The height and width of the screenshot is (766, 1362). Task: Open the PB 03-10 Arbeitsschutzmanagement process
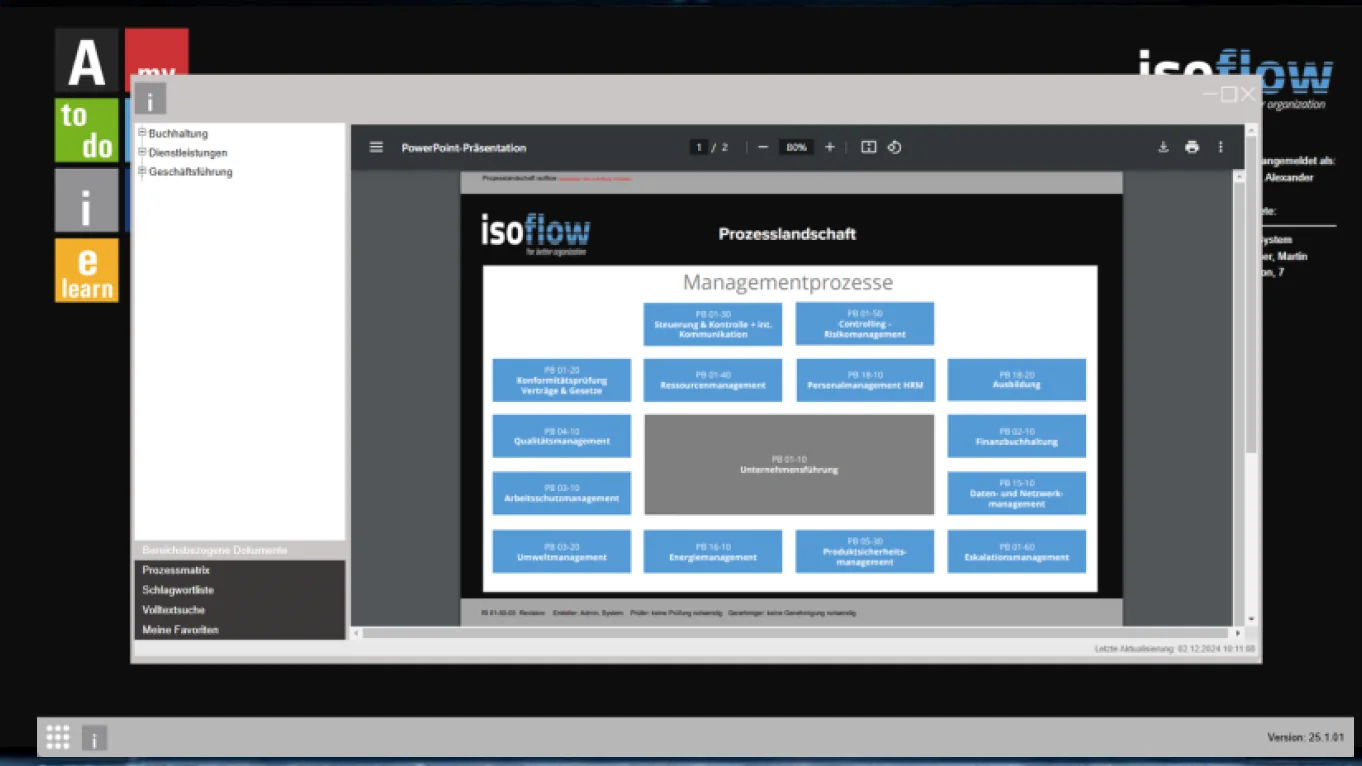click(x=562, y=493)
